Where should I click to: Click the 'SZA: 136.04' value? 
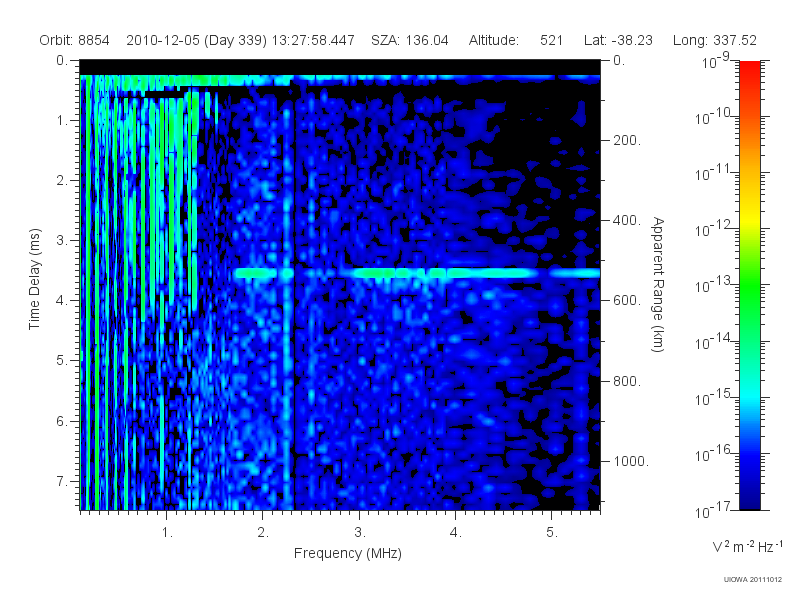pos(410,40)
